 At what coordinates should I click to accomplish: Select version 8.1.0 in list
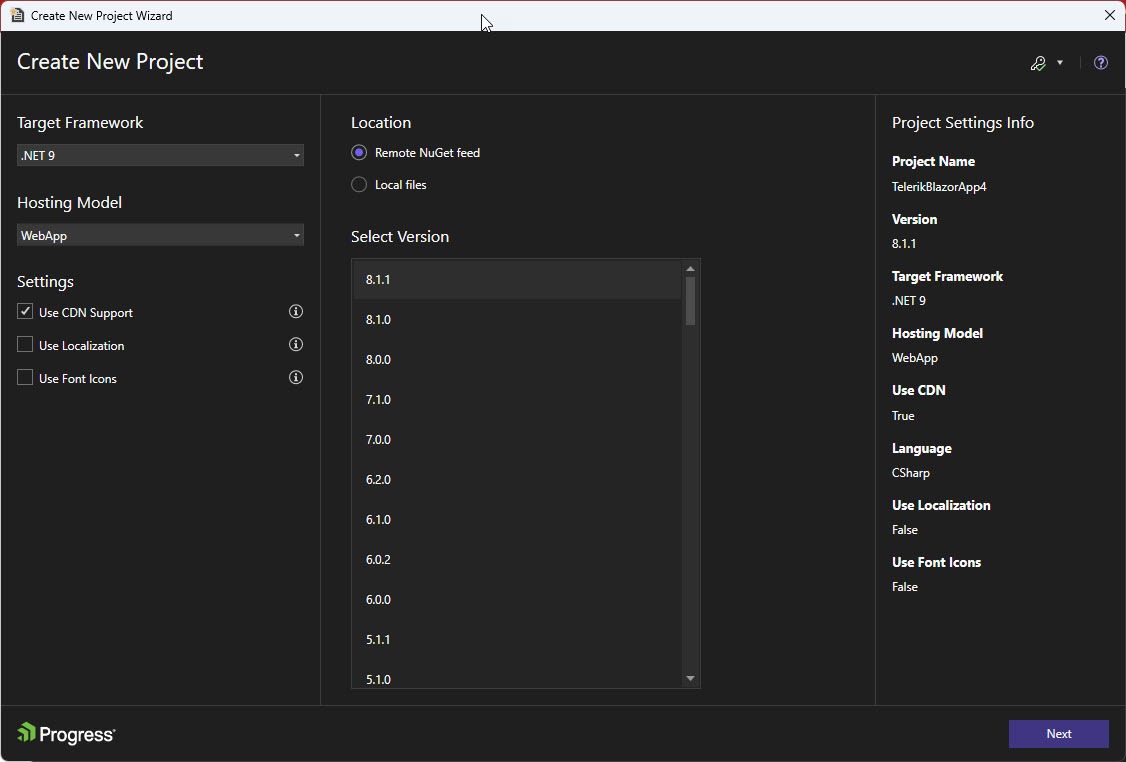pyautogui.click(x=517, y=320)
